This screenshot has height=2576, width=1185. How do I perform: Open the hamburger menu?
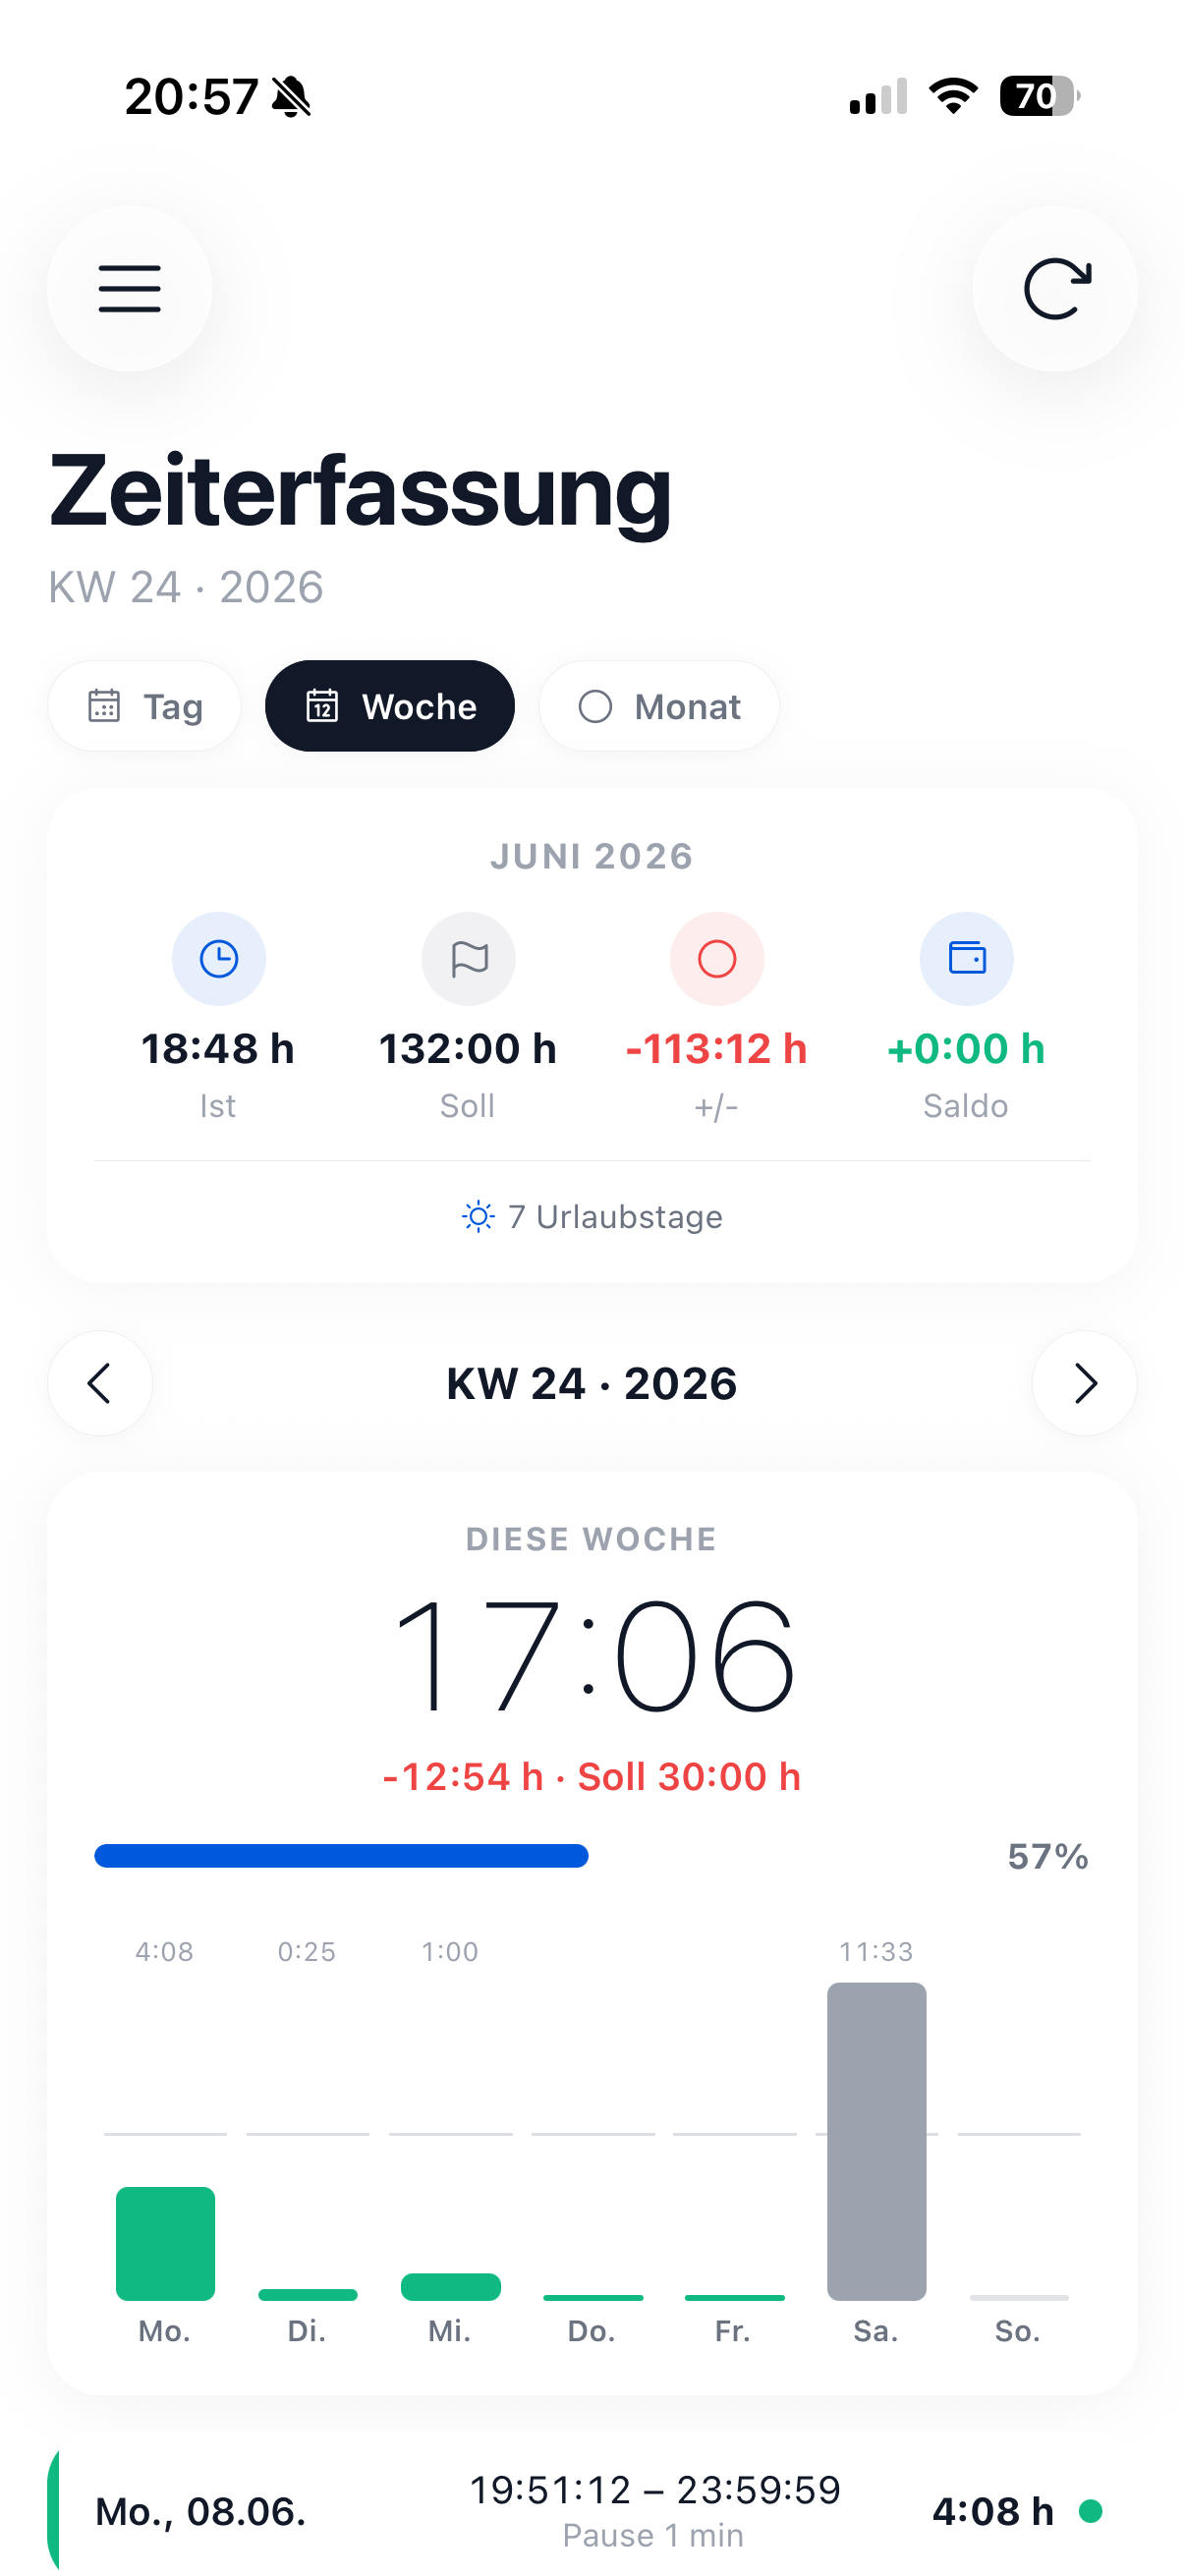point(129,289)
